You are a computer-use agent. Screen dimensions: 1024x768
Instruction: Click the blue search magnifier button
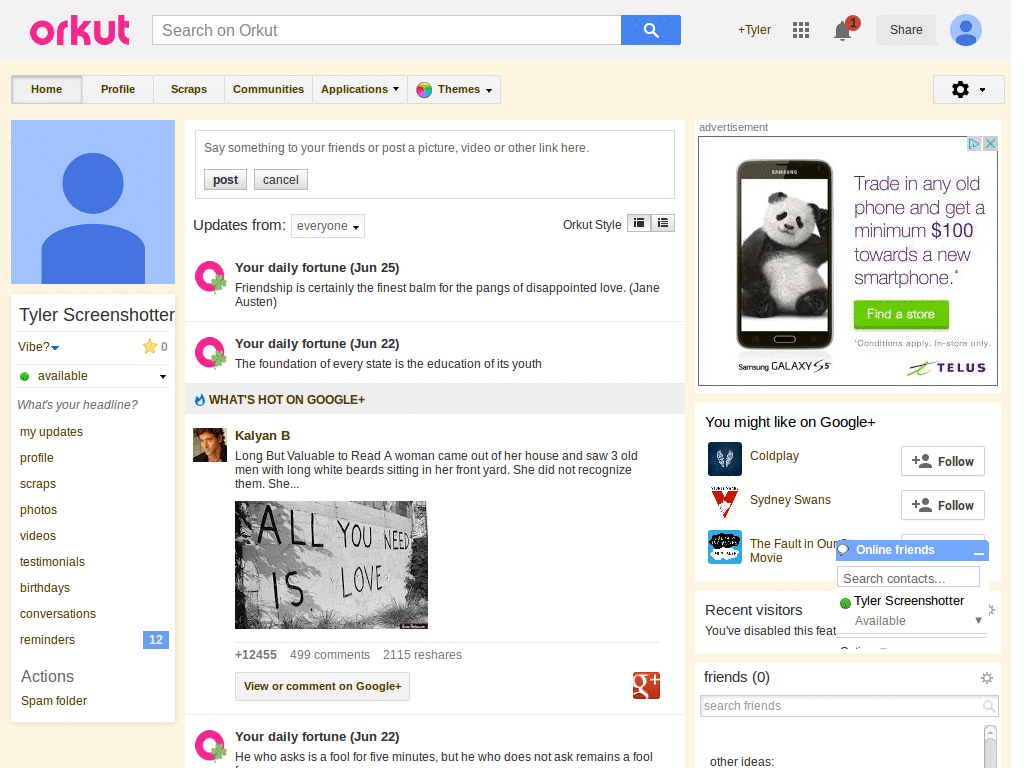point(650,30)
